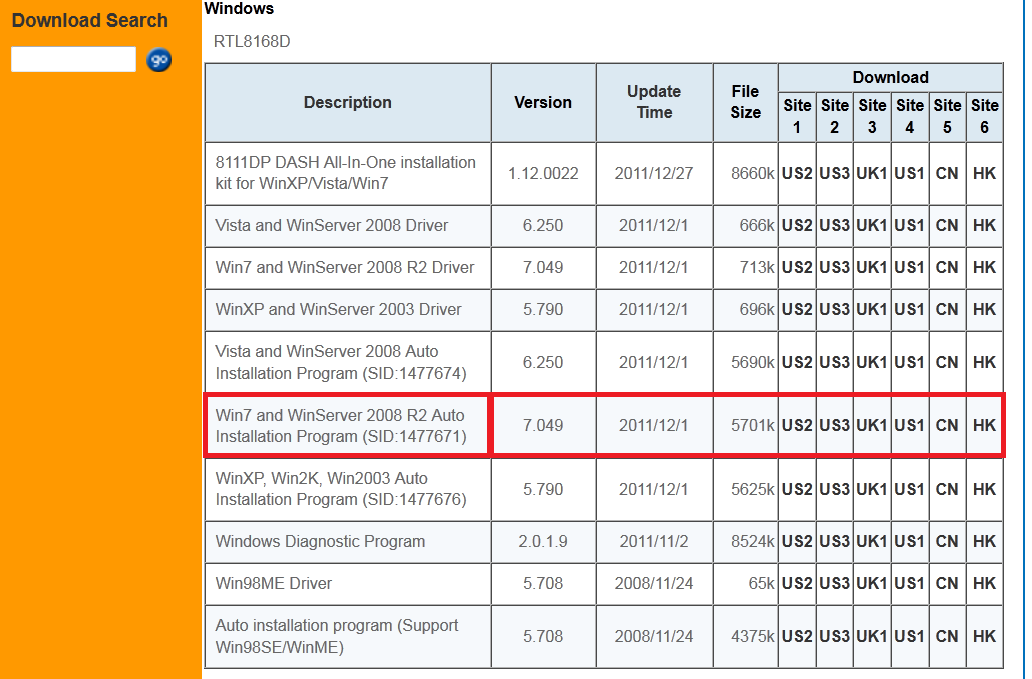This screenshot has width=1032, height=679.
Task: Focus the Download Search input field
Action: [x=73, y=59]
